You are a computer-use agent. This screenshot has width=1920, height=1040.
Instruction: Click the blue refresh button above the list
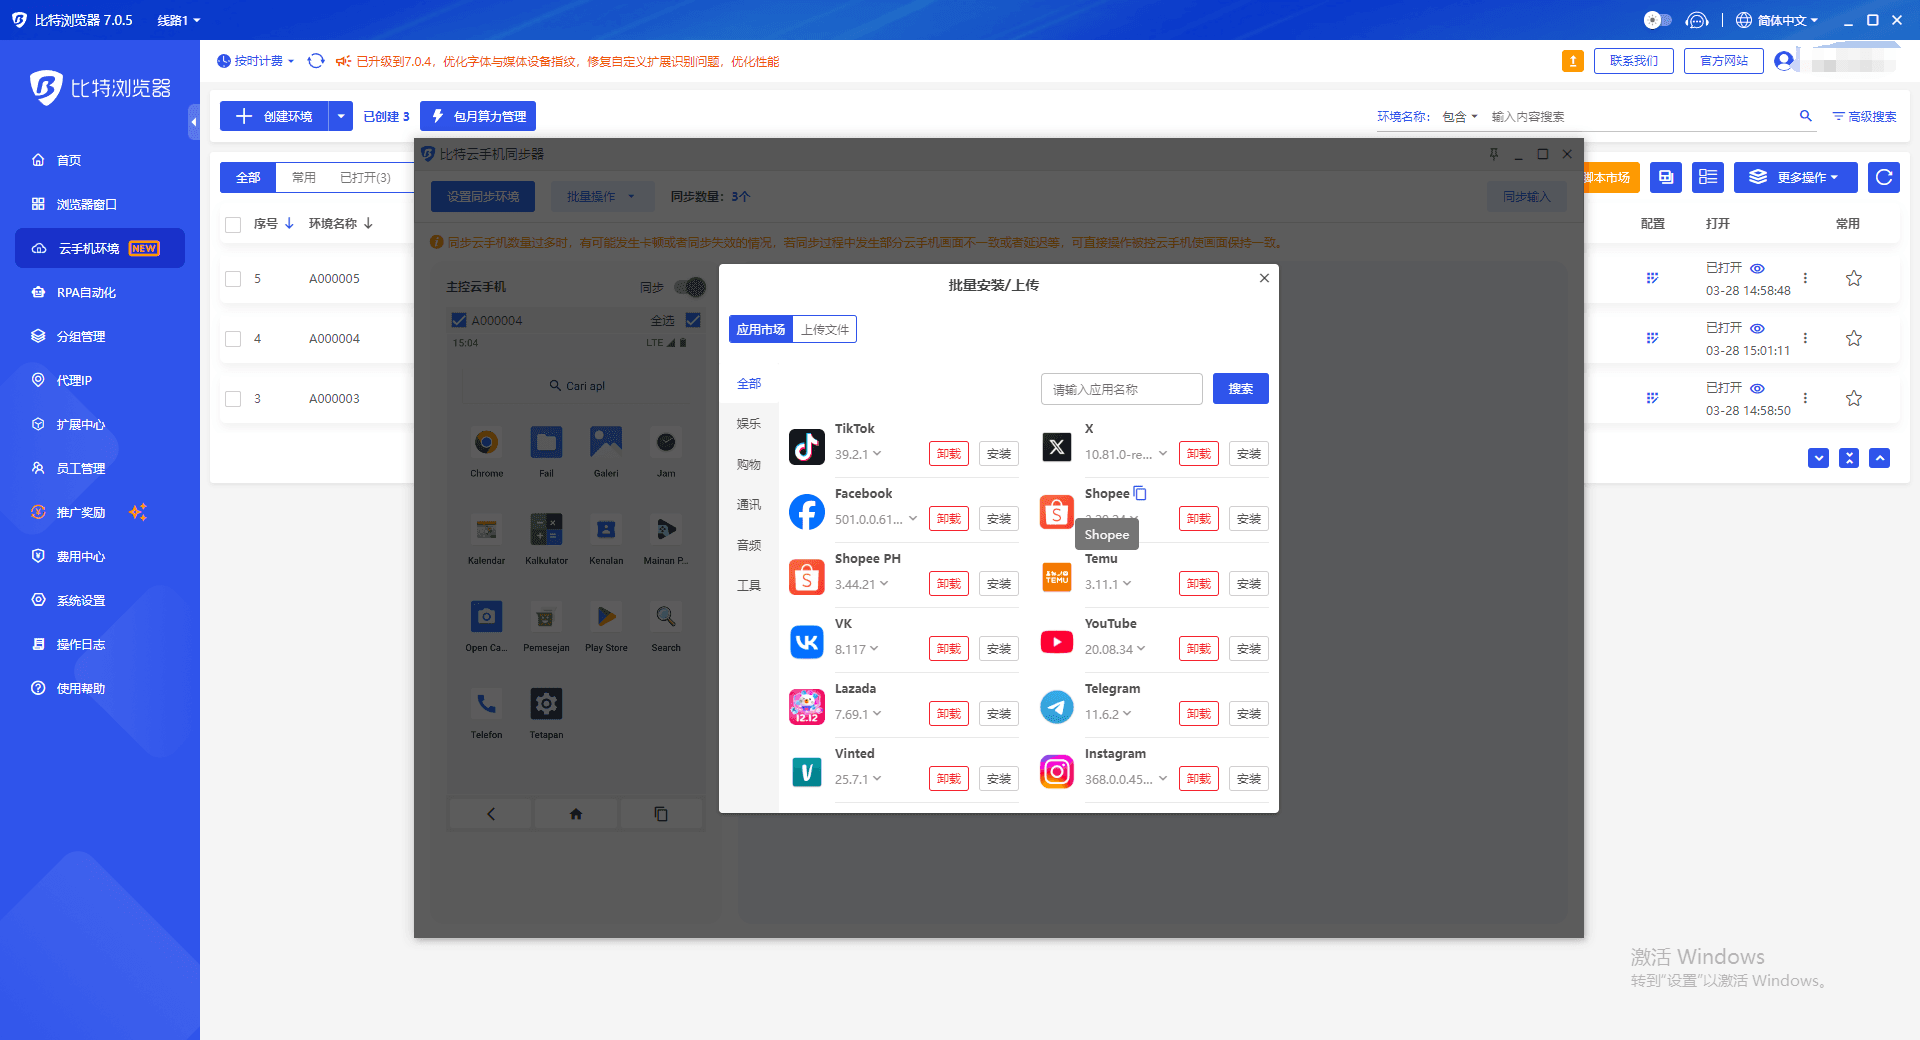click(x=1884, y=177)
